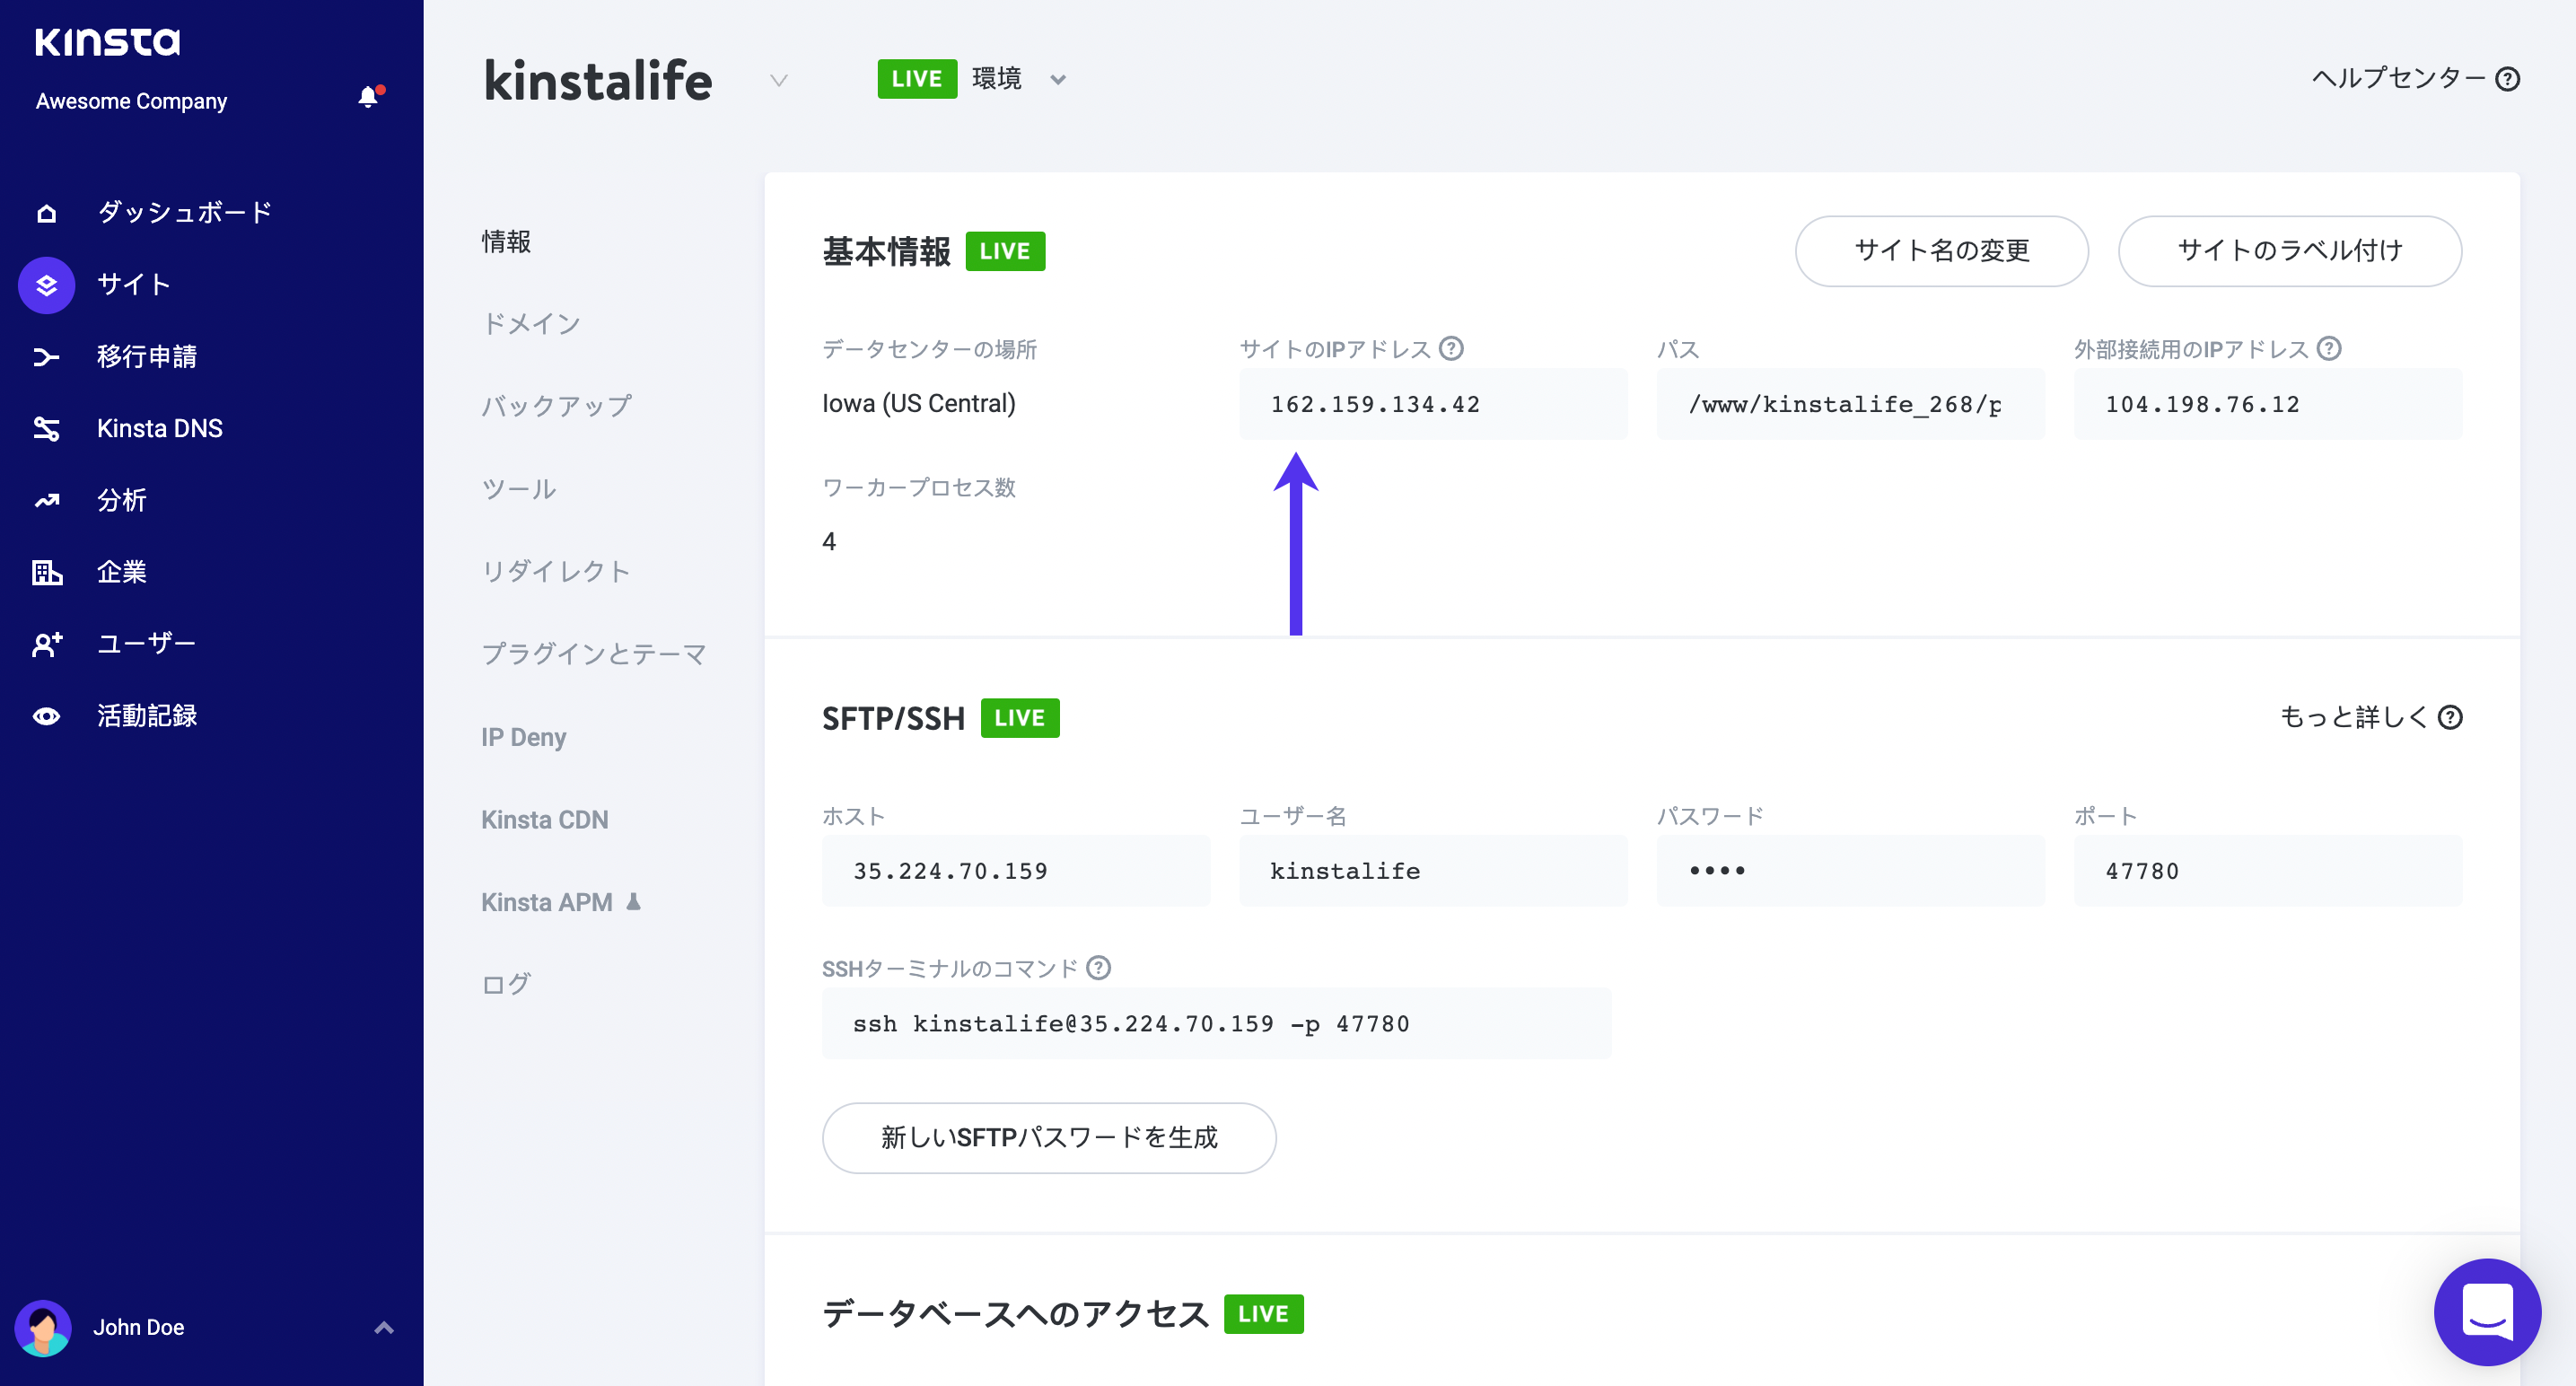This screenshot has width=2576, height=1386.
Task: Open the リダイレクト tab
Action: pyautogui.click(x=556, y=572)
